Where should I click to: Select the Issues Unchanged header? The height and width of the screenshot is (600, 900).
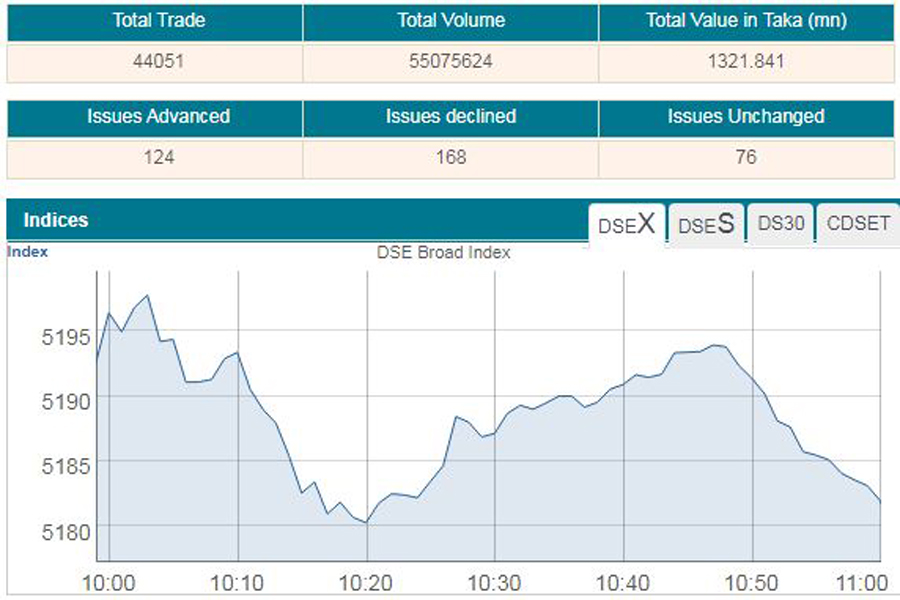[x=746, y=116]
